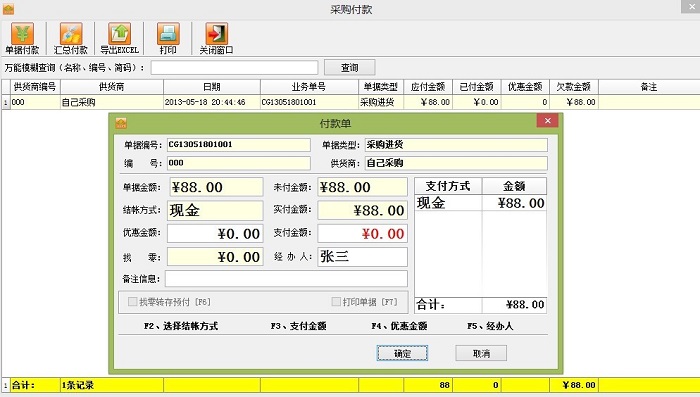Click the 备注信息 input field
Image resolution: width=700 pixels, height=397 pixels.
pos(286,279)
